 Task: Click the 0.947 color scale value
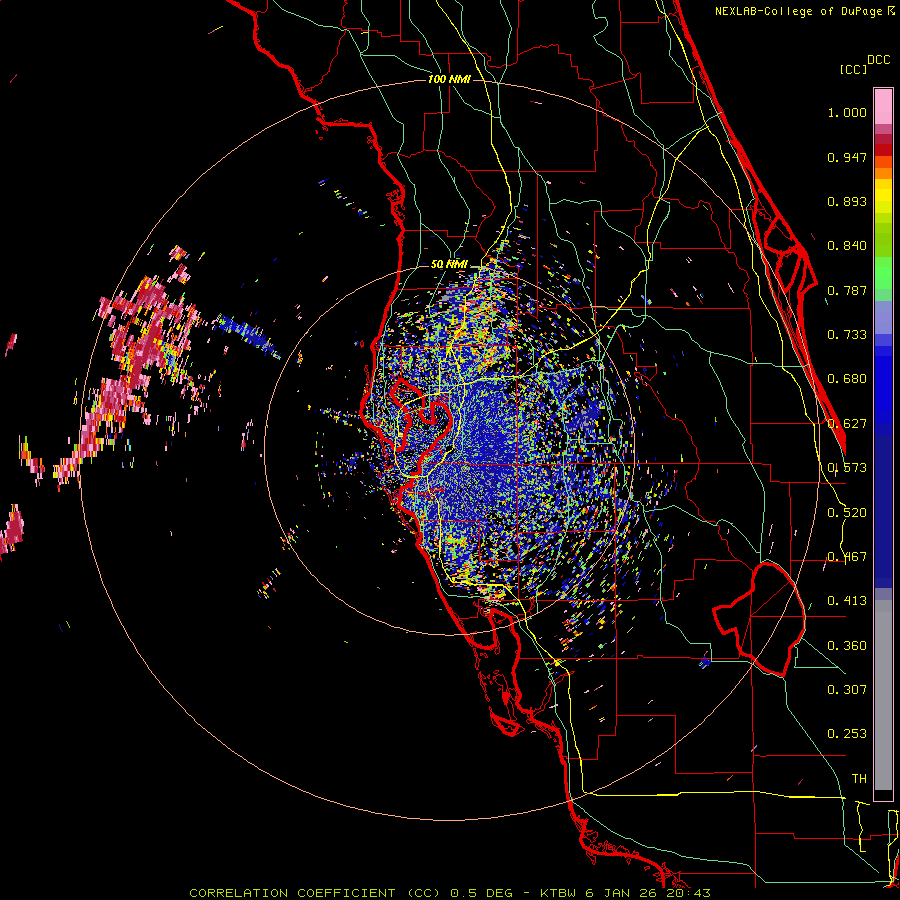click(x=847, y=157)
